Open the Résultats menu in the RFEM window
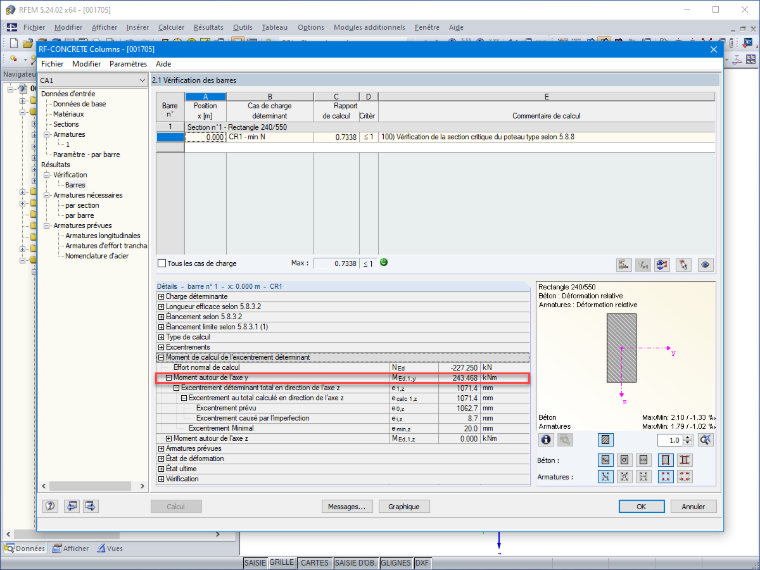Image resolution: width=760 pixels, height=570 pixels. (208, 28)
